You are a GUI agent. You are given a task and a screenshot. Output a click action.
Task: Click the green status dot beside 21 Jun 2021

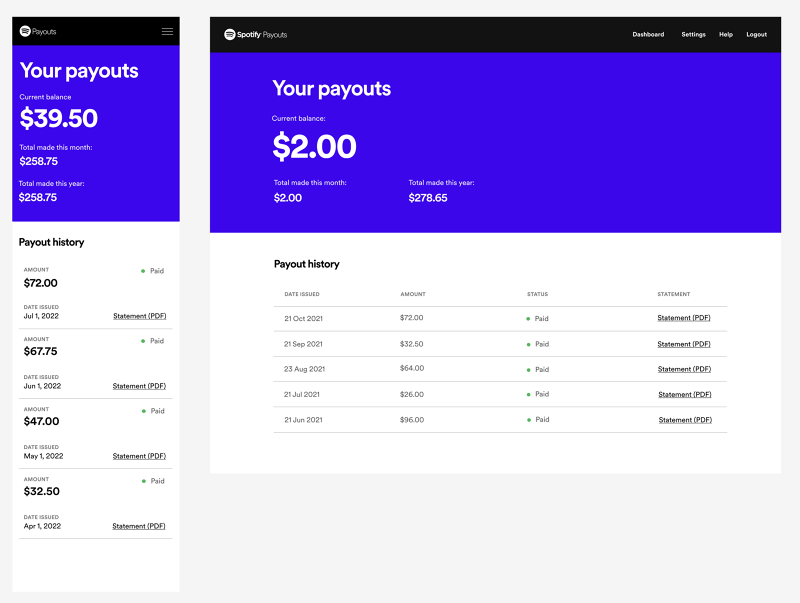point(529,419)
